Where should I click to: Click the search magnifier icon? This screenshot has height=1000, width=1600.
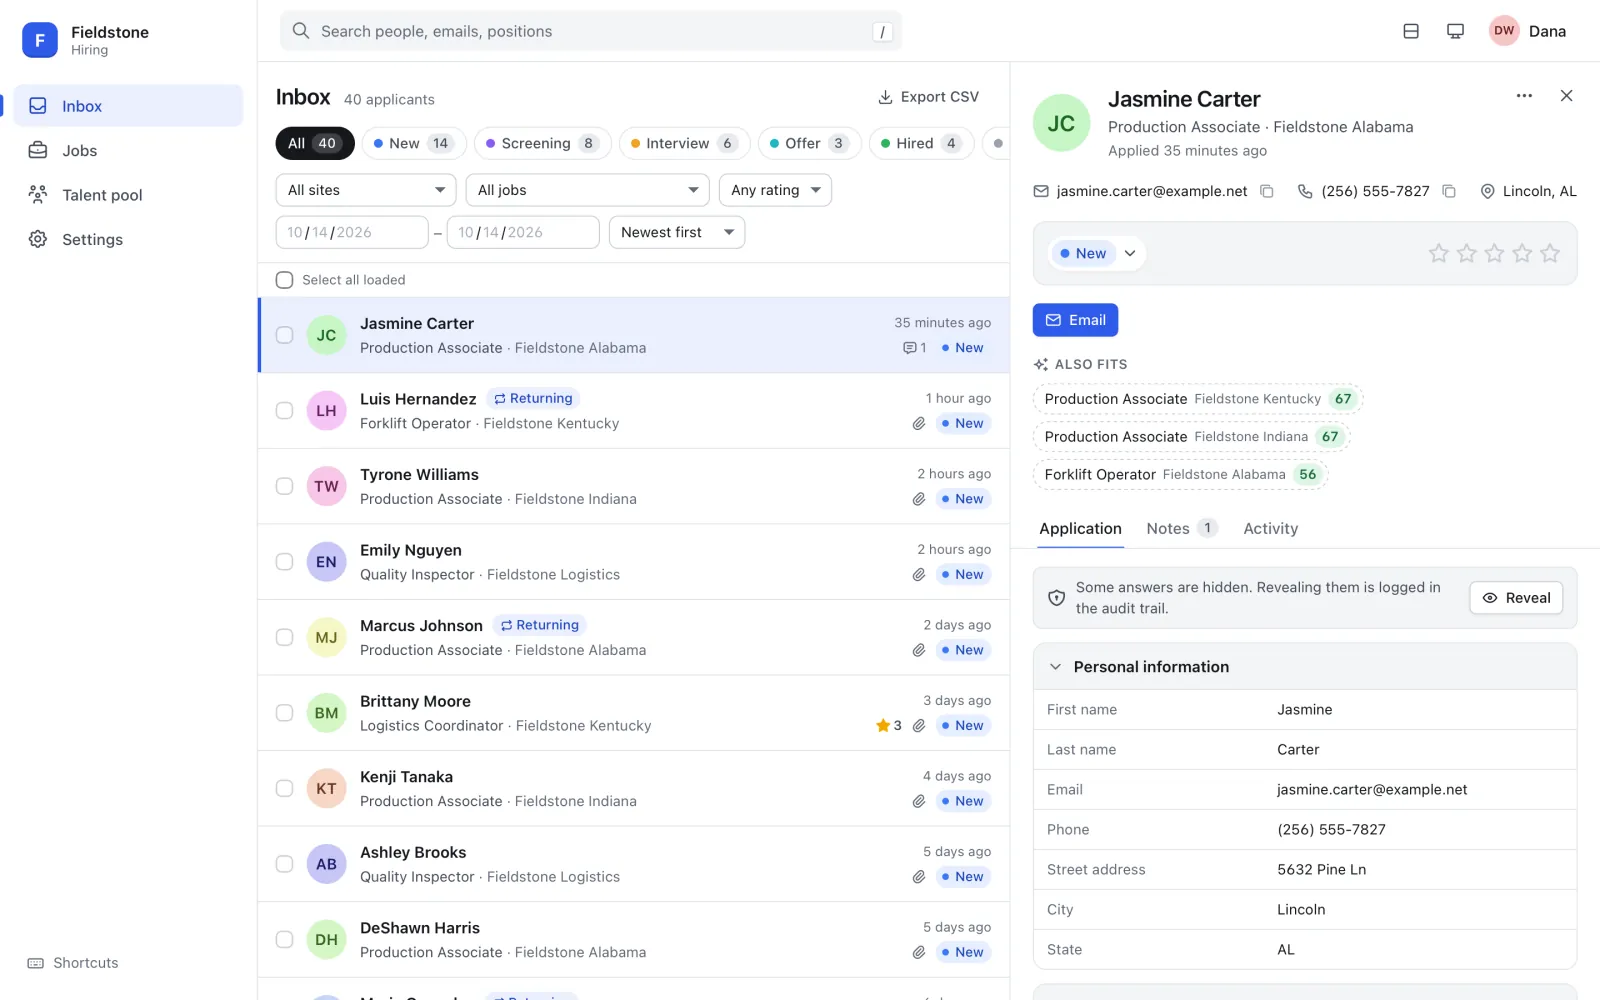[300, 31]
